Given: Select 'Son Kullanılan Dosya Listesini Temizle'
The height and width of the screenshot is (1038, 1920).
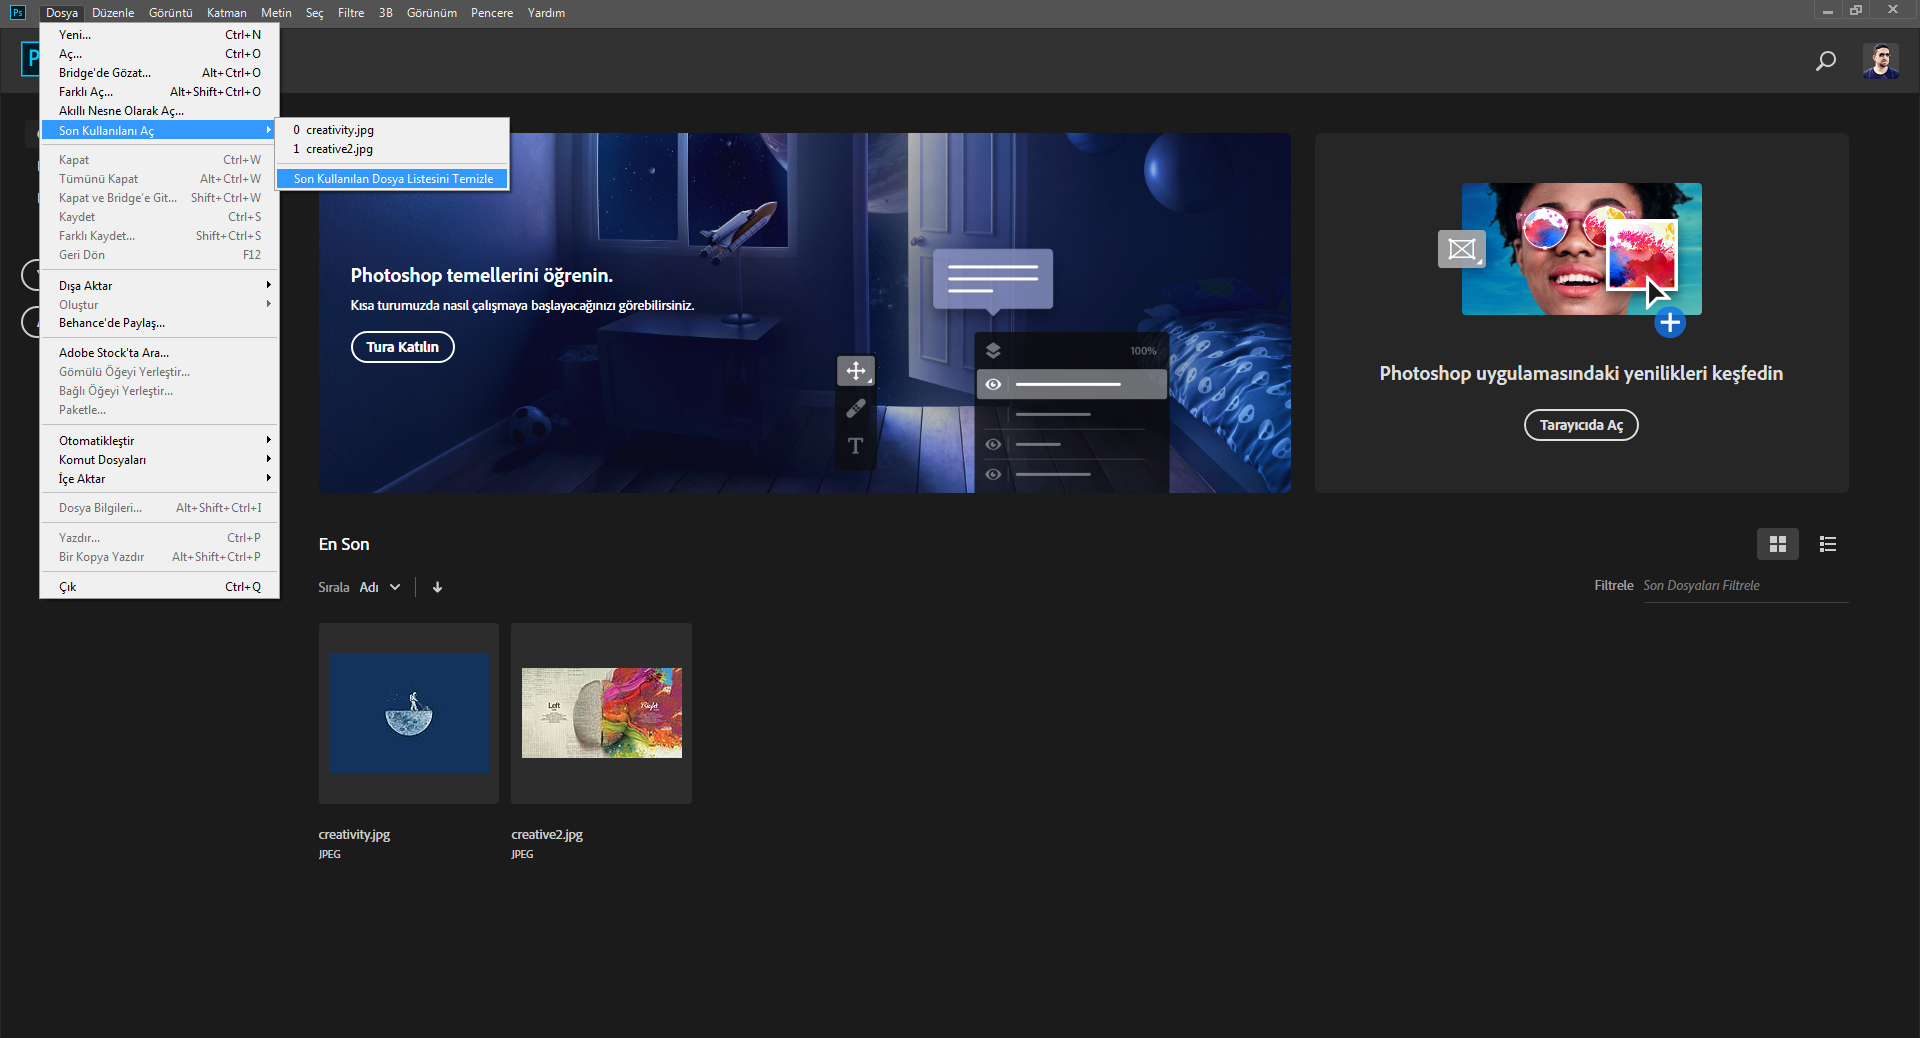Looking at the screenshot, I should point(393,179).
